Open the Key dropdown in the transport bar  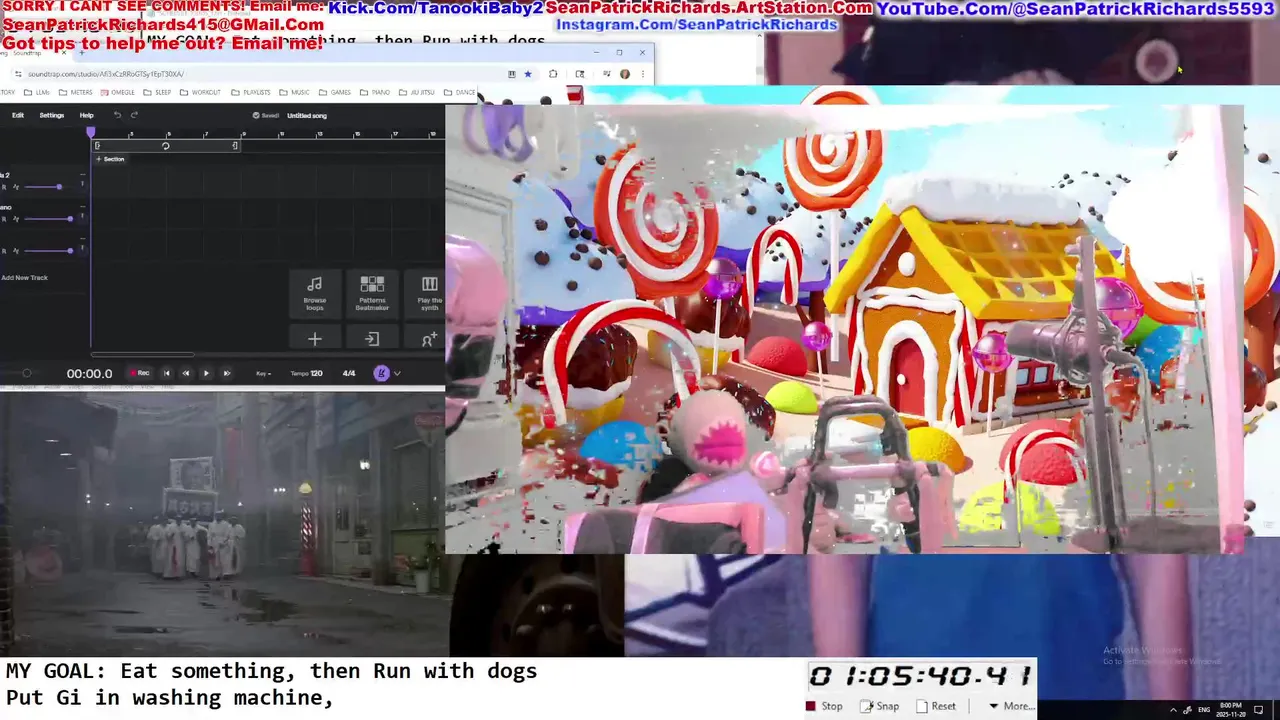[263, 374]
